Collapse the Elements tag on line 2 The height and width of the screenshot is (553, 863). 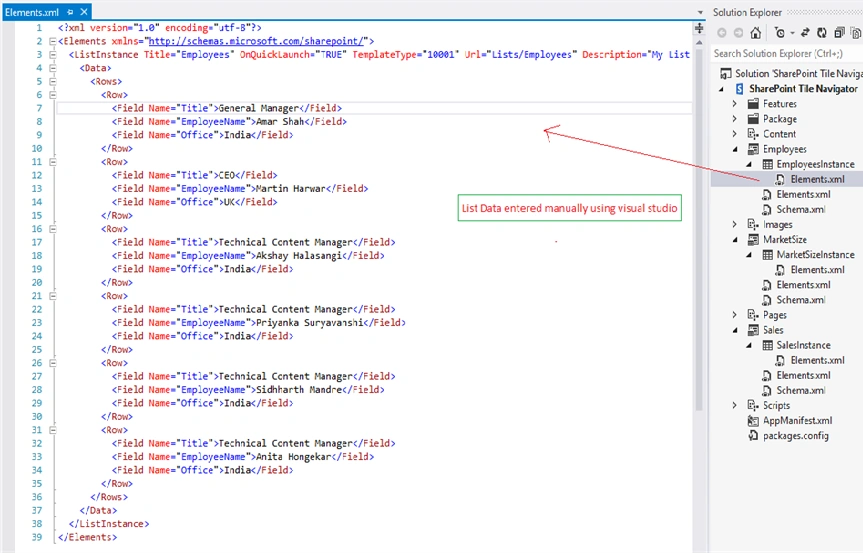click(x=53, y=41)
